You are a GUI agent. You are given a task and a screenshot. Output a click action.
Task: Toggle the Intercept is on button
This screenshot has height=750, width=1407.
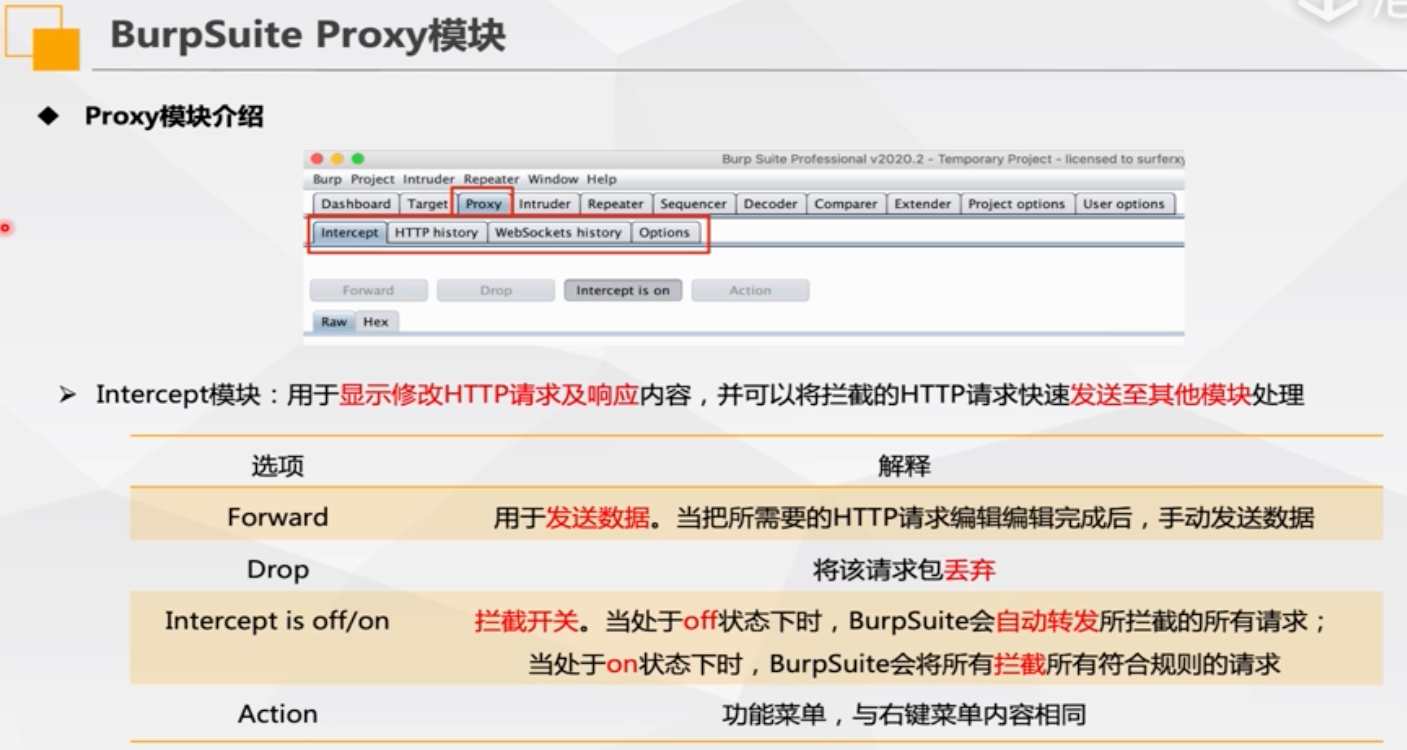623,291
